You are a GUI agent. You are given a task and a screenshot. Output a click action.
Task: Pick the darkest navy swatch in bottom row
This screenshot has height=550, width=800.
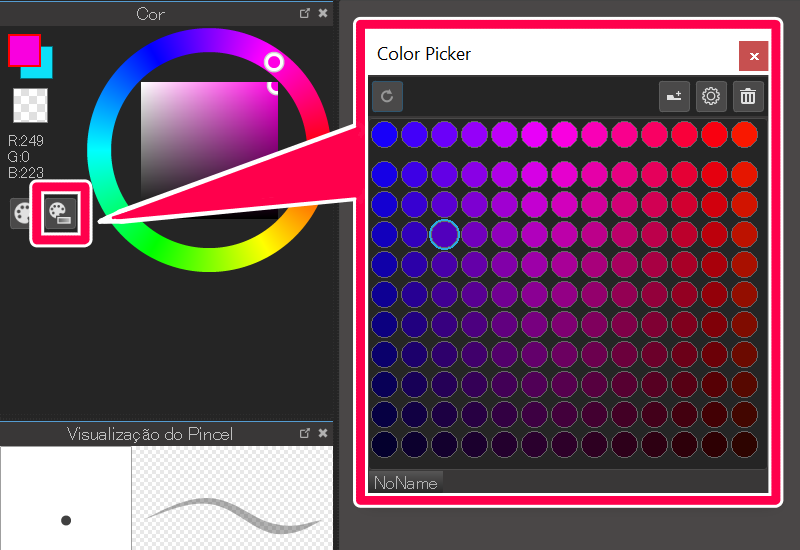coord(384,444)
